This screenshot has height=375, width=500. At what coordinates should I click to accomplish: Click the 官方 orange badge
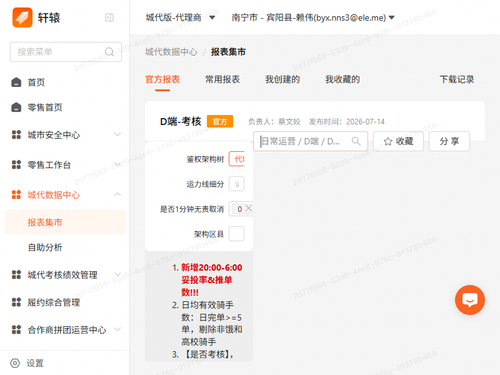pos(220,121)
